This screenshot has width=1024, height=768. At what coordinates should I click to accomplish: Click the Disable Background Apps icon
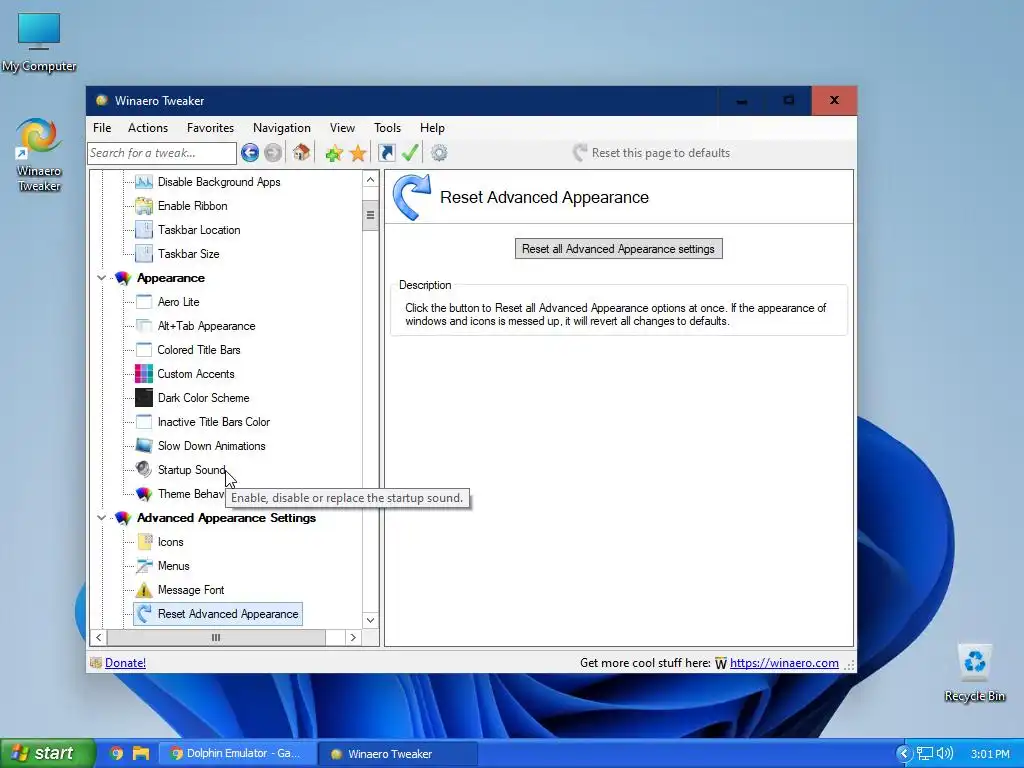[144, 182]
